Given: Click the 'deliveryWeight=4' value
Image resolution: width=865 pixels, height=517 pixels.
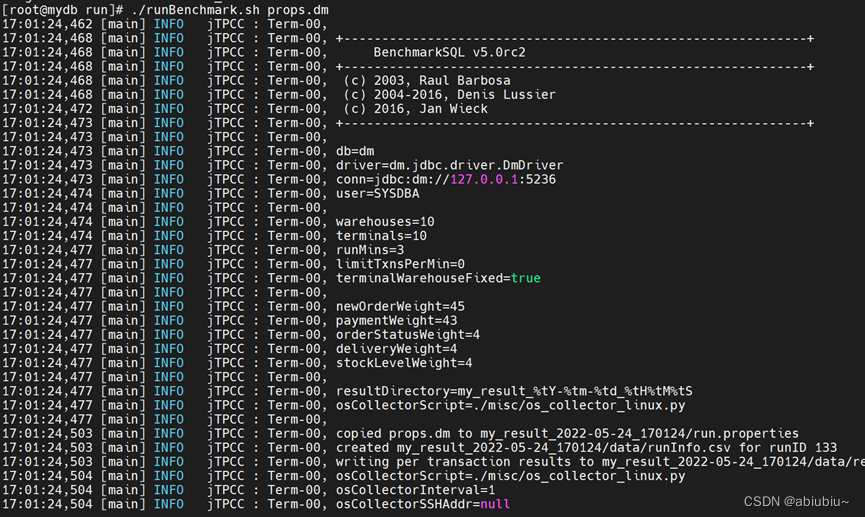Looking at the screenshot, I should pos(397,349).
